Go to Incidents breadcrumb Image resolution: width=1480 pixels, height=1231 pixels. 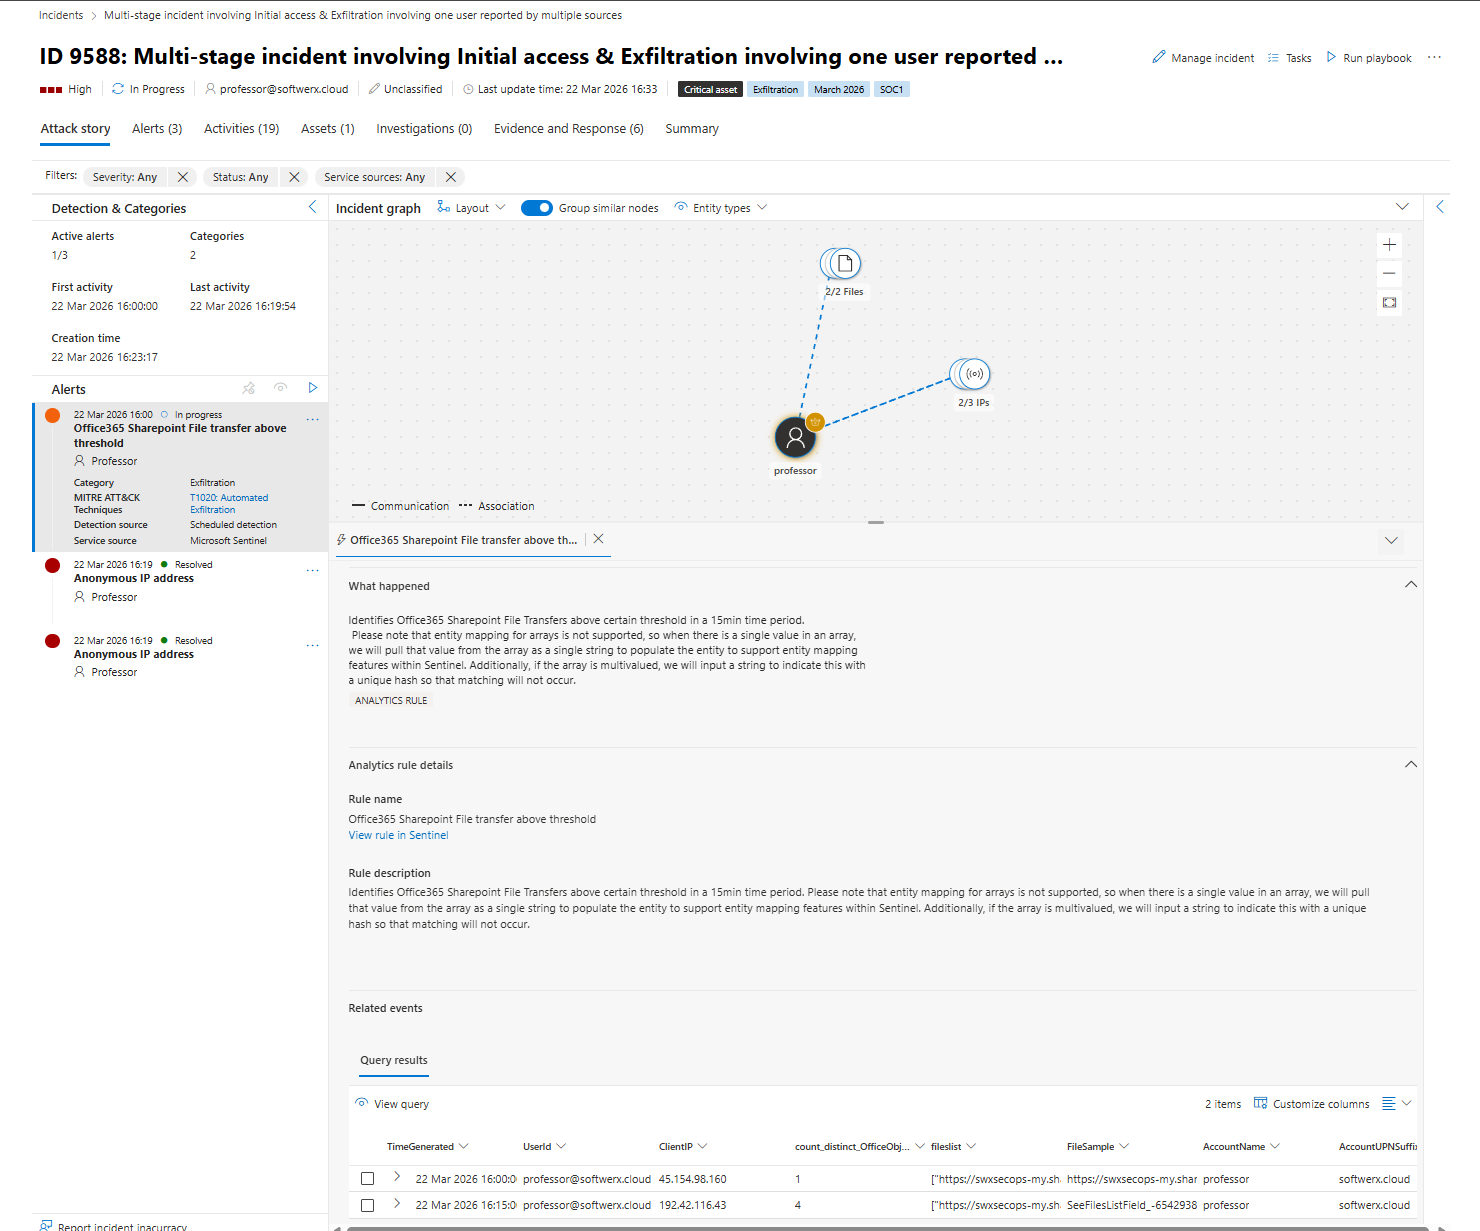click(x=61, y=15)
